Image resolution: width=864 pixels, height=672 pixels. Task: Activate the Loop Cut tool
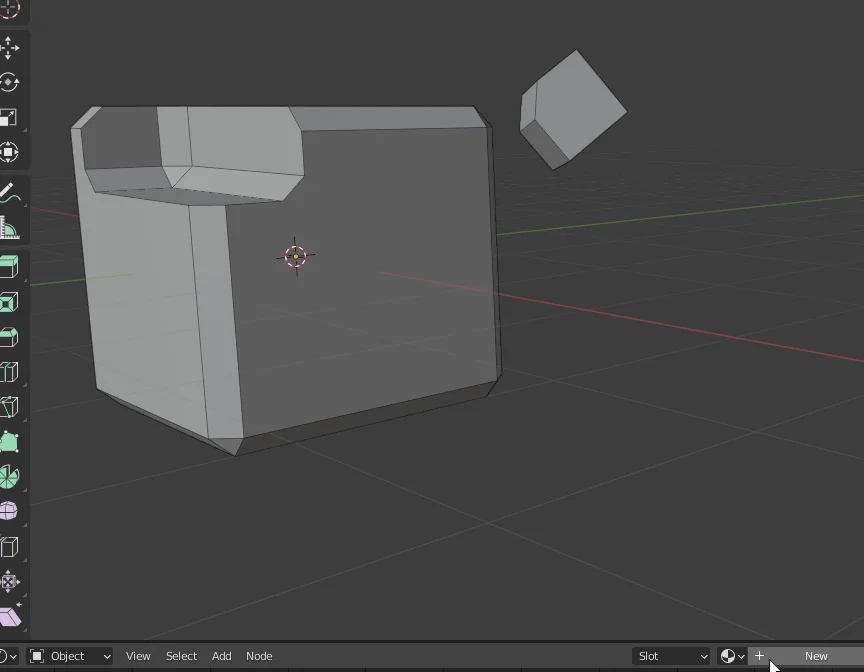[12, 371]
